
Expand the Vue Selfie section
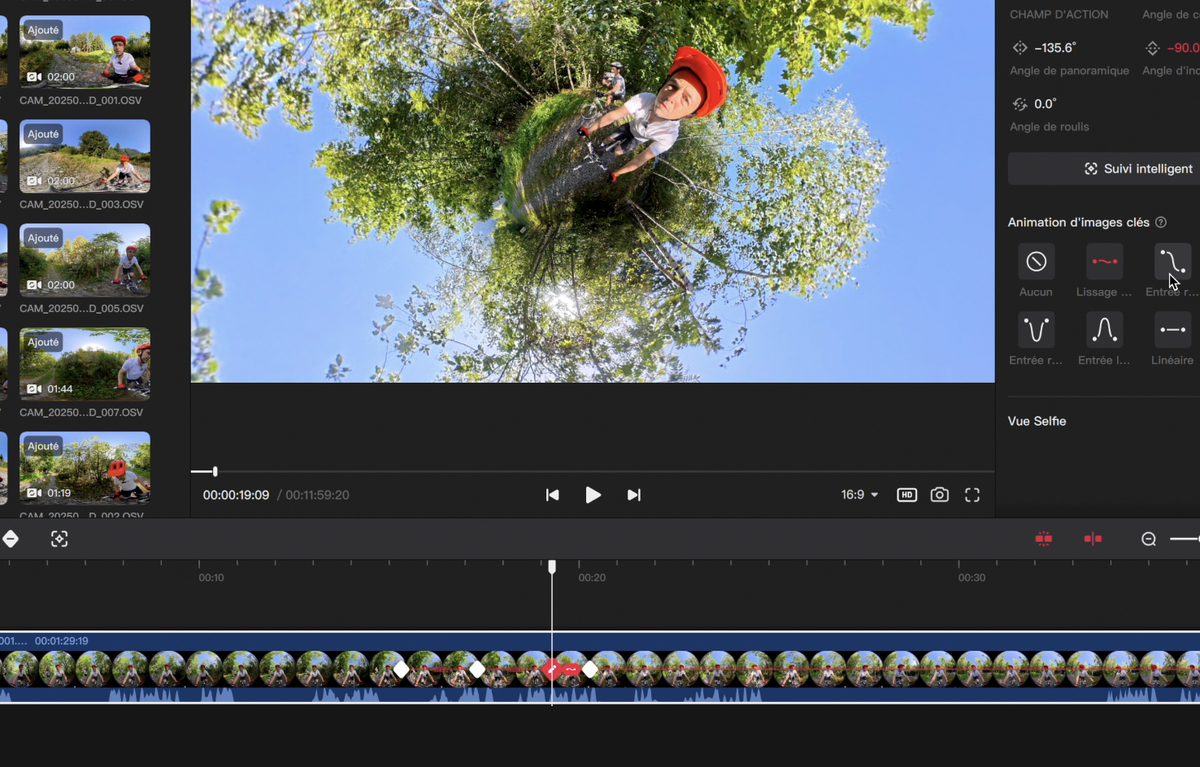pyautogui.click(x=1037, y=421)
